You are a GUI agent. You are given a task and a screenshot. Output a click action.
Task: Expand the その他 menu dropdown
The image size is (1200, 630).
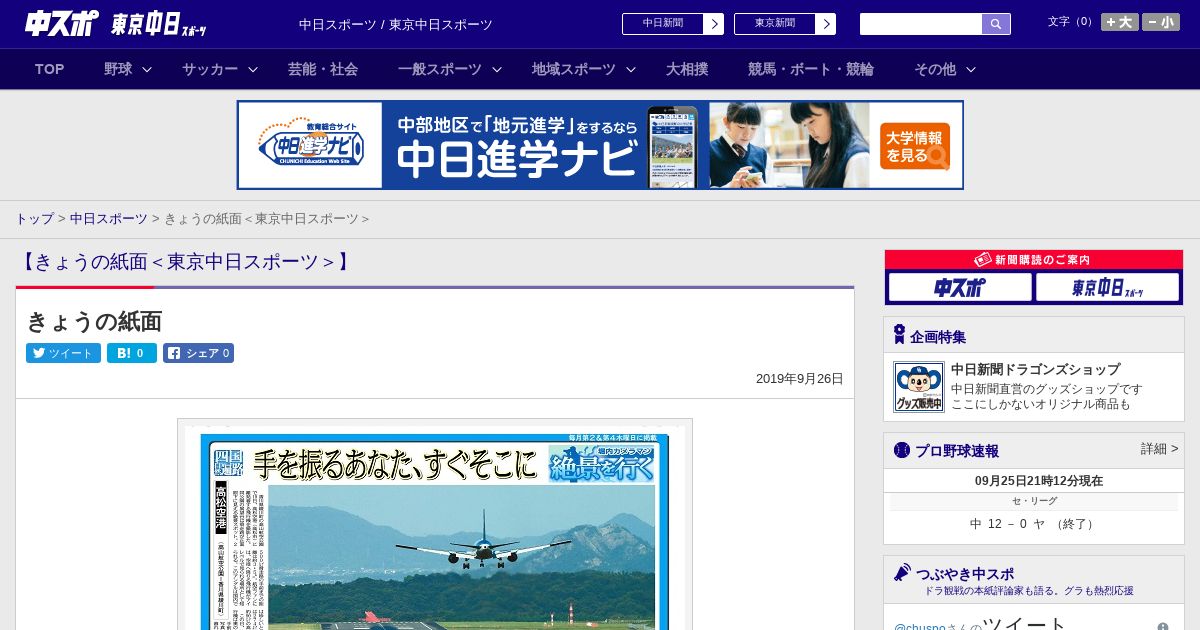coord(971,69)
